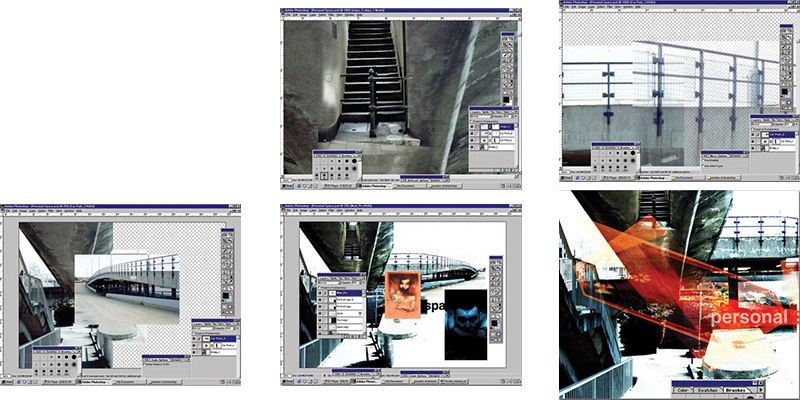Open Layer menu in portraits screenshot

(313, 210)
